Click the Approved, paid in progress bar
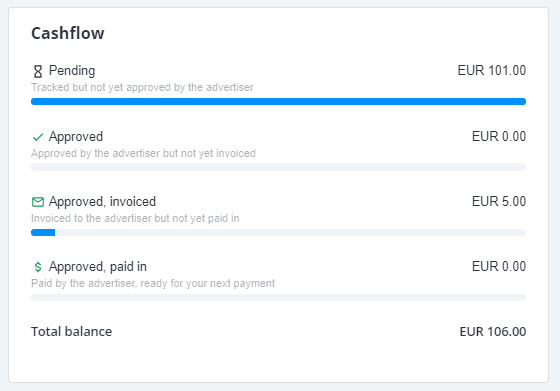 (x=278, y=297)
